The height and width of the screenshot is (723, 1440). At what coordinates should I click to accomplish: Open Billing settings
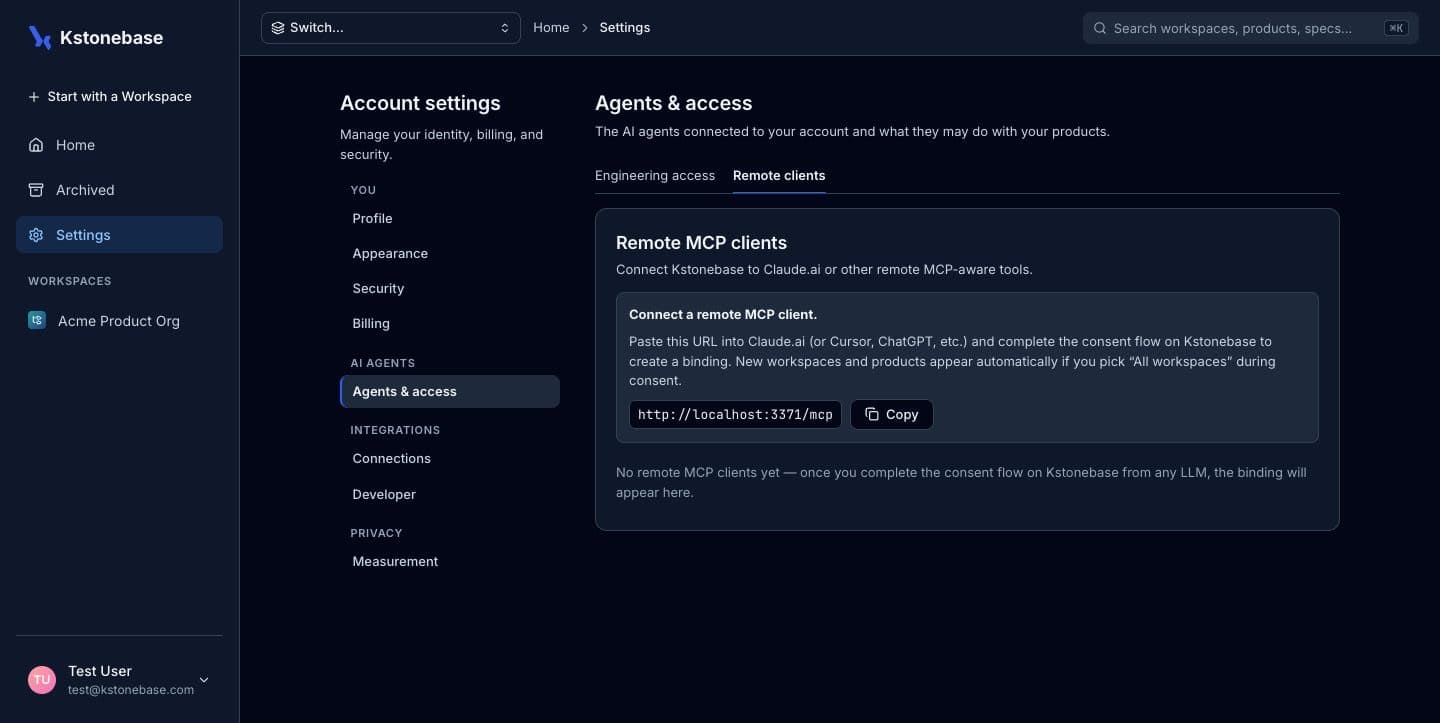point(450,323)
